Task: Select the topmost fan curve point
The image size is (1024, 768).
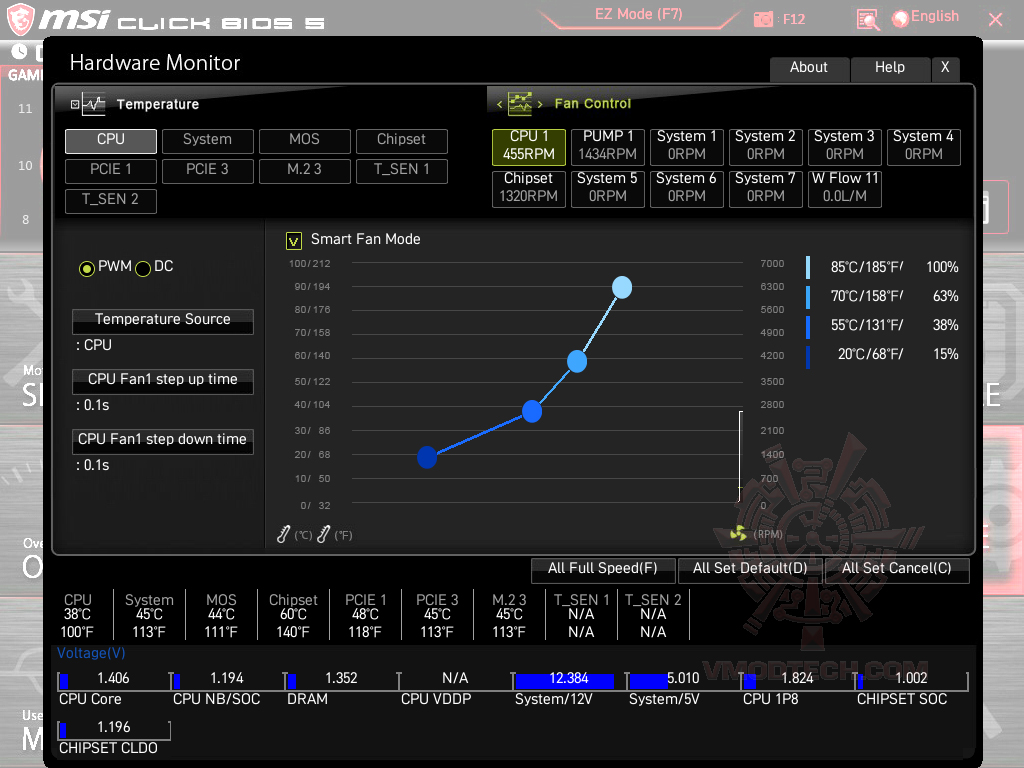Action: point(622,287)
